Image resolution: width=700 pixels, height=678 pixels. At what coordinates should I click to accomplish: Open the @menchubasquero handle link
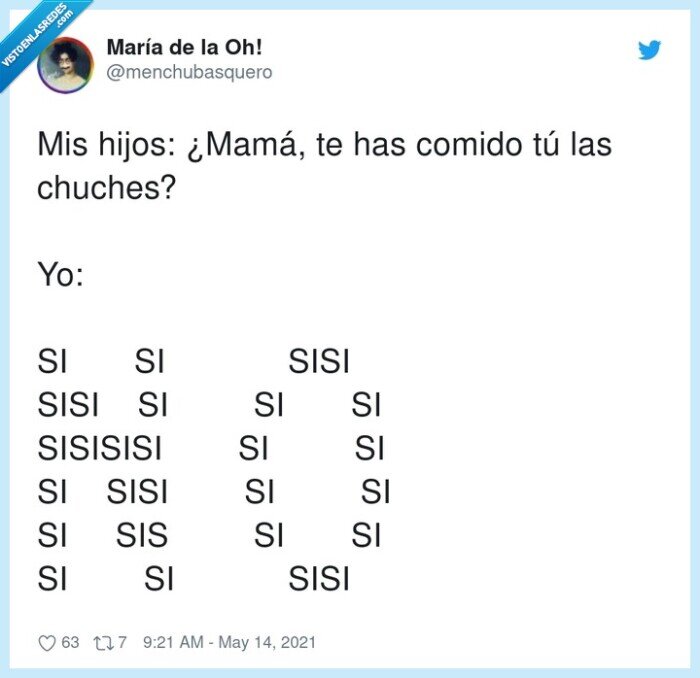point(188,72)
